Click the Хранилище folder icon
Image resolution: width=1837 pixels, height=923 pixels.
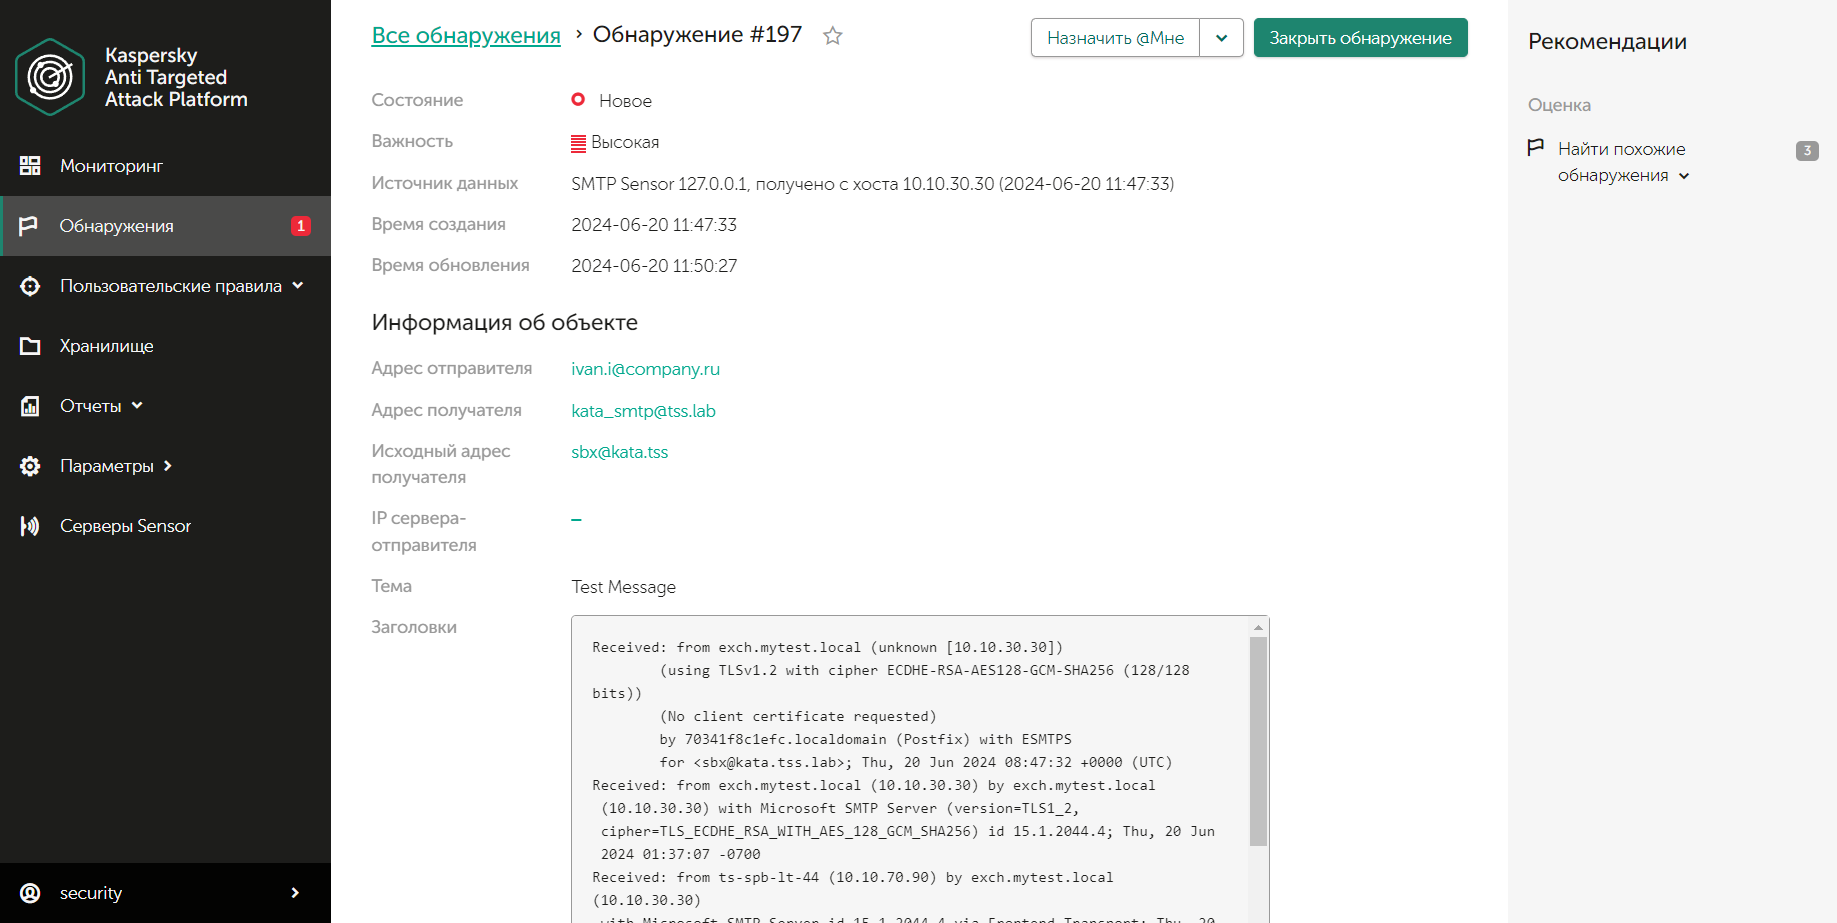tap(30, 346)
